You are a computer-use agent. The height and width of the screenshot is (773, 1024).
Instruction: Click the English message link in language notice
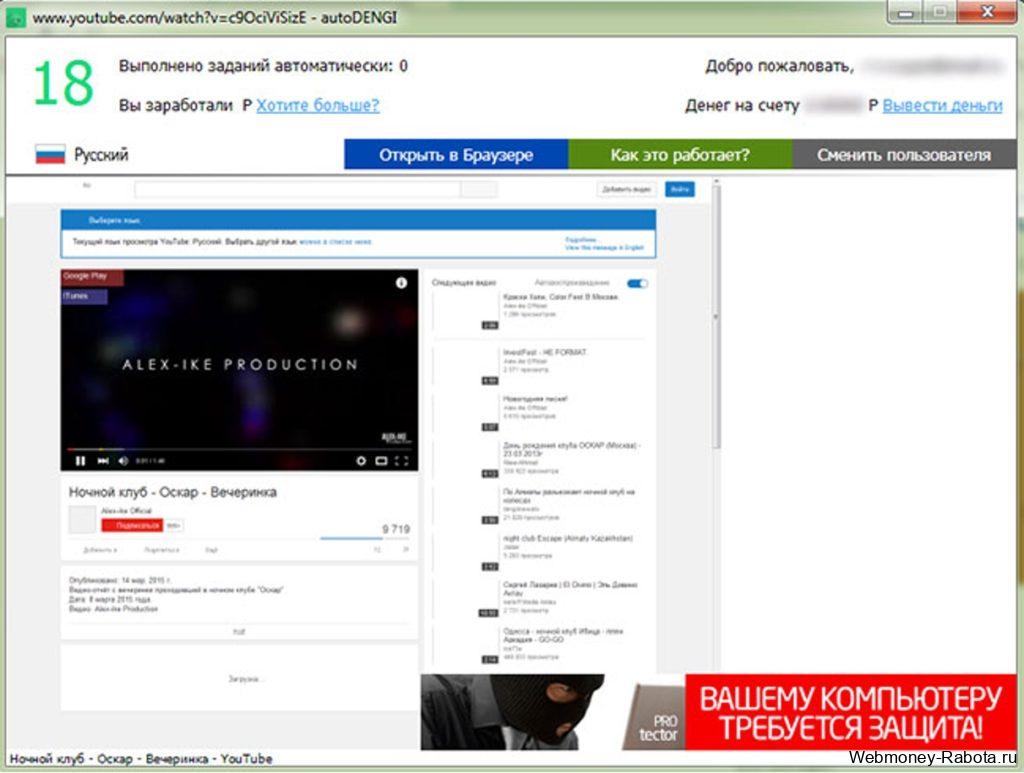coord(604,248)
